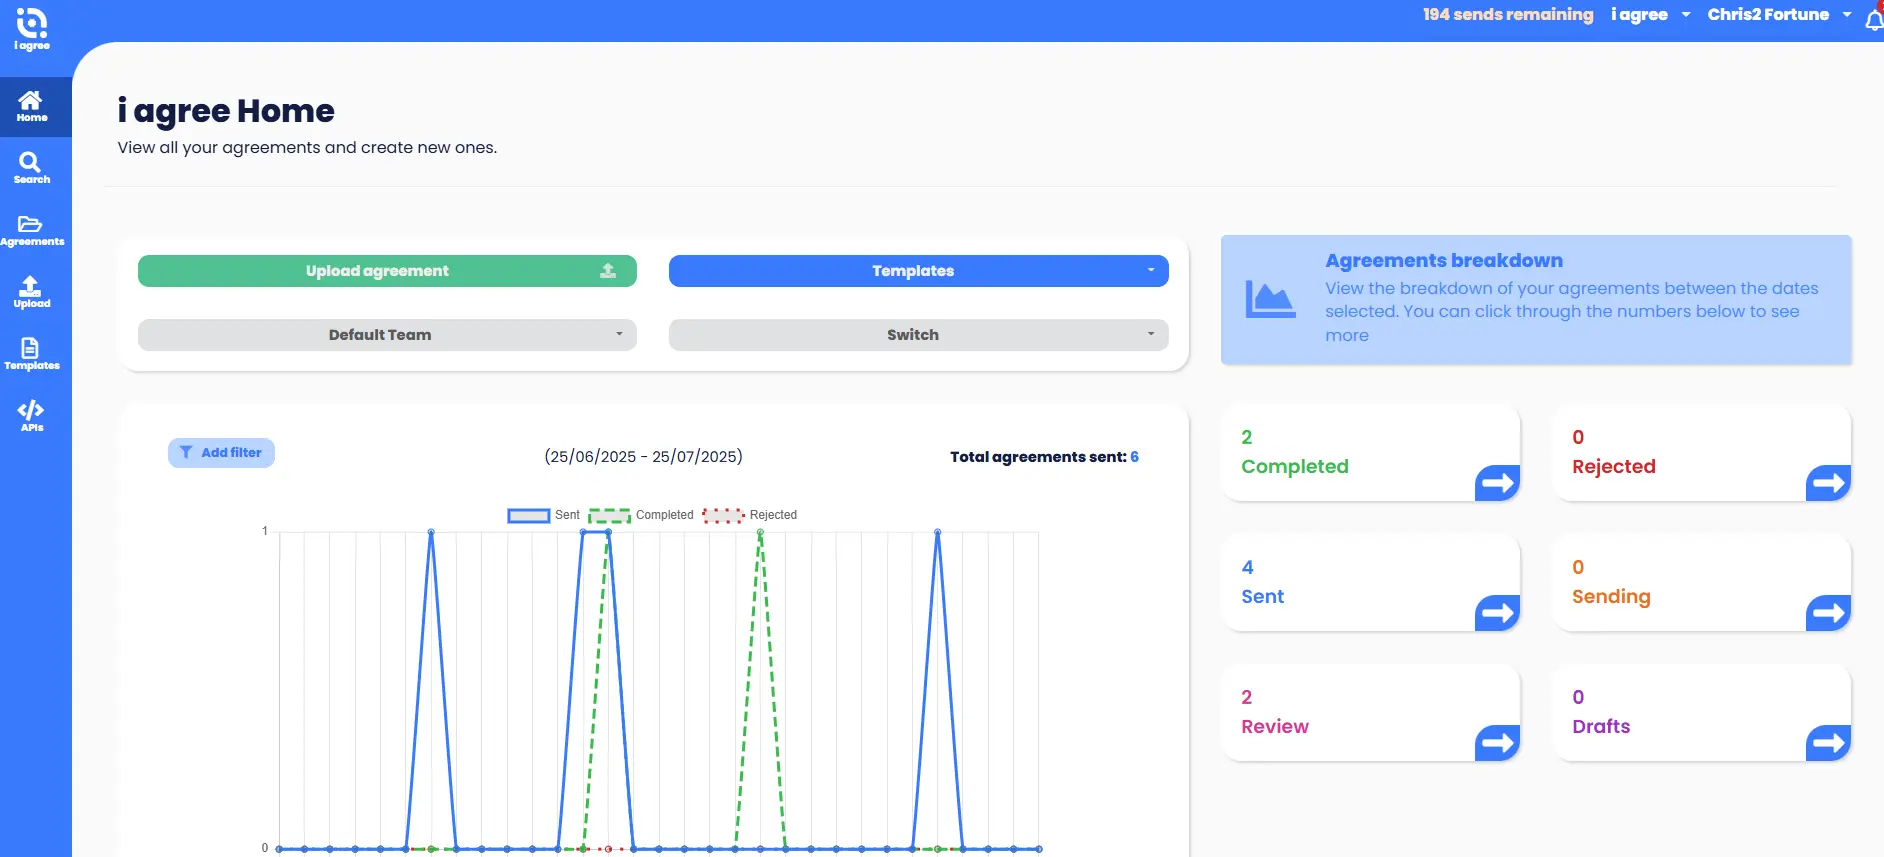The width and height of the screenshot is (1884, 857).
Task: Toggle Completed series in chart legend
Action: click(641, 515)
